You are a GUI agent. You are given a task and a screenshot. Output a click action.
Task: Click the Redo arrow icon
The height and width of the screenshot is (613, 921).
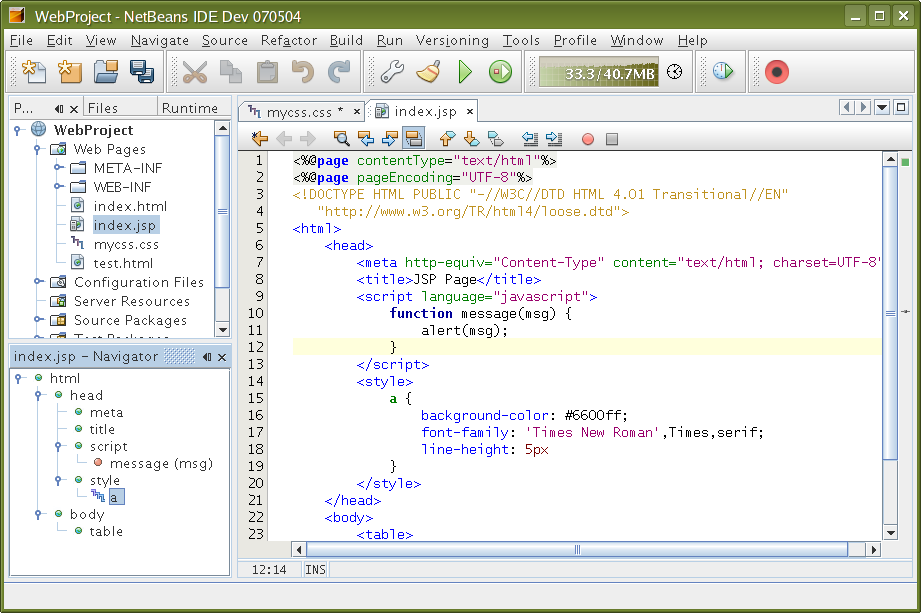click(x=339, y=72)
